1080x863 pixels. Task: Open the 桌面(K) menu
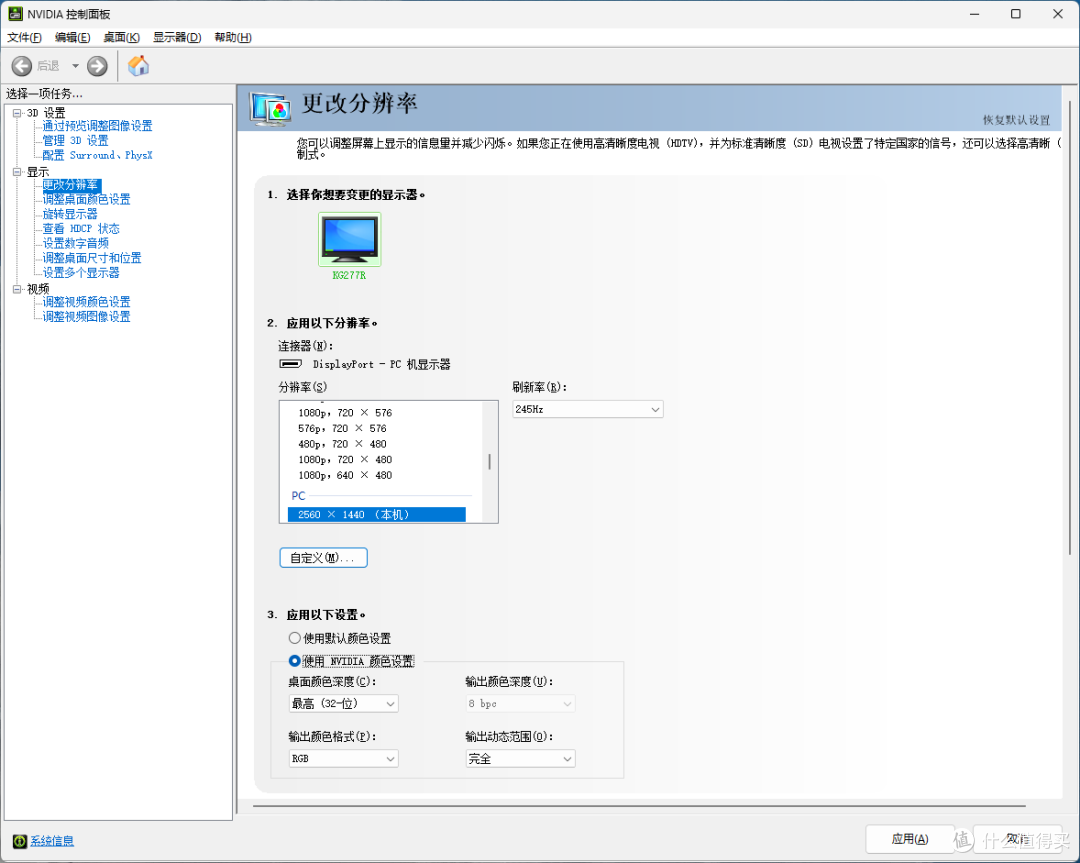click(x=121, y=37)
